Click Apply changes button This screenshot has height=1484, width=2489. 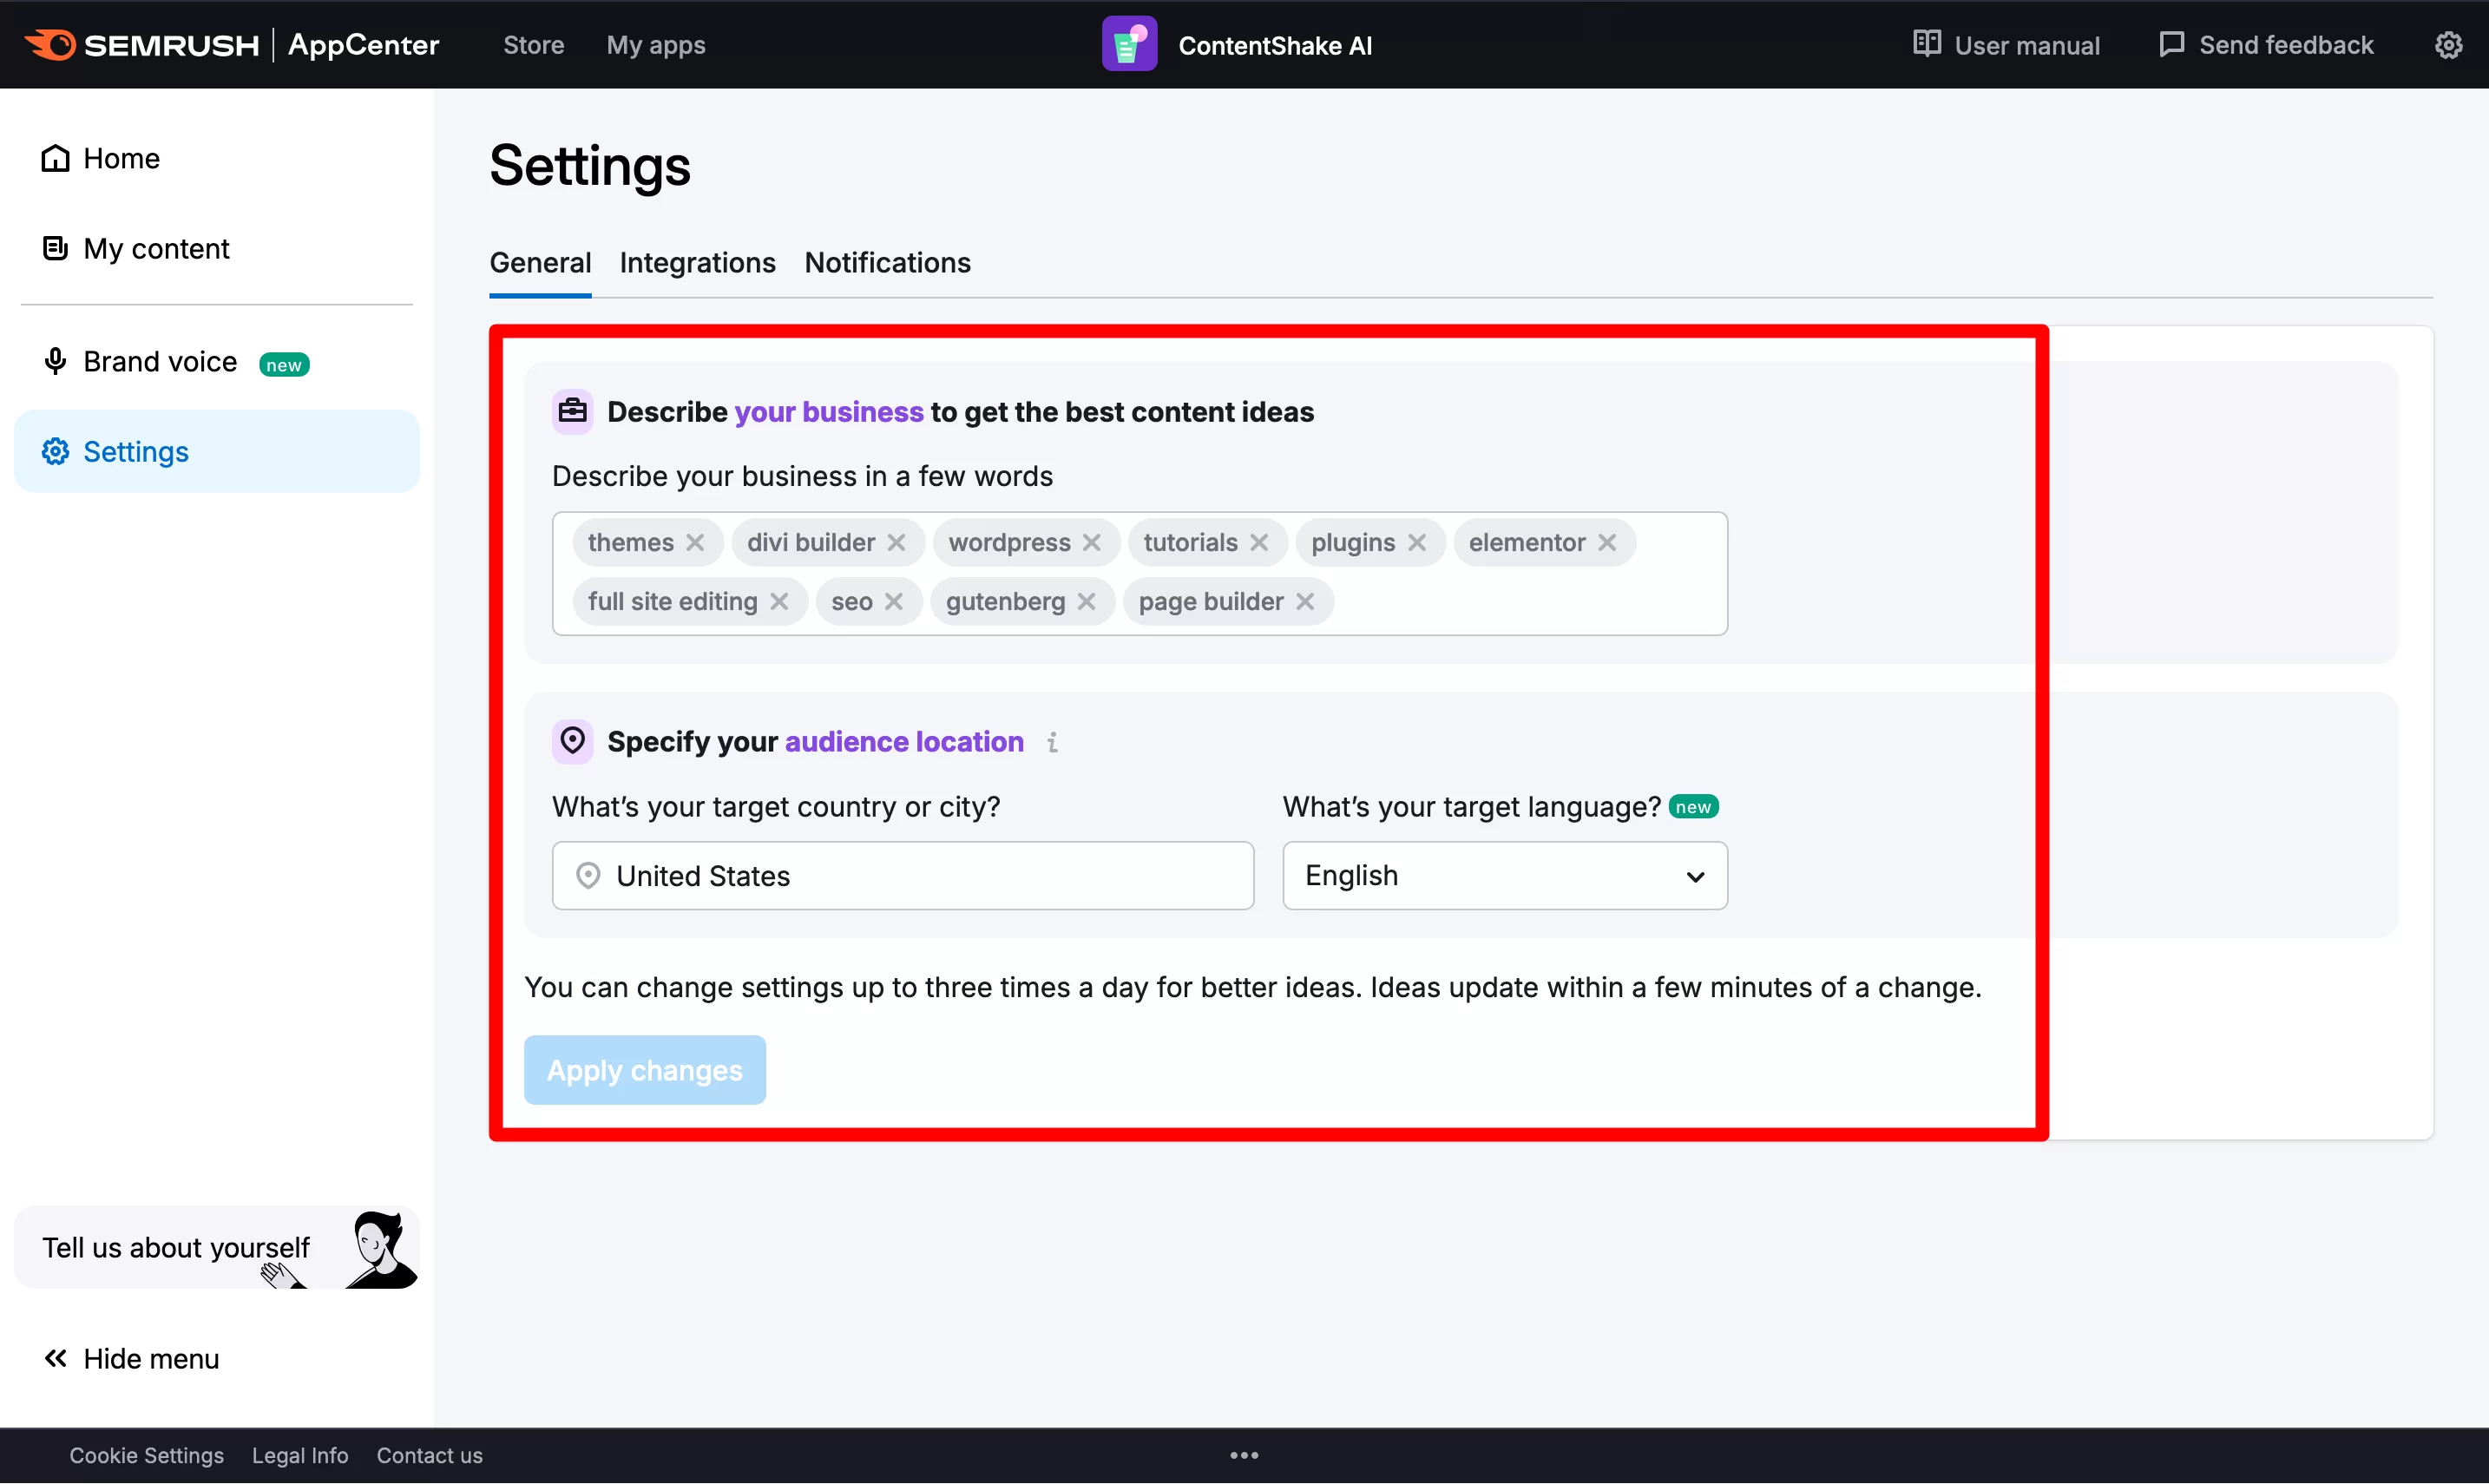[x=645, y=1069]
